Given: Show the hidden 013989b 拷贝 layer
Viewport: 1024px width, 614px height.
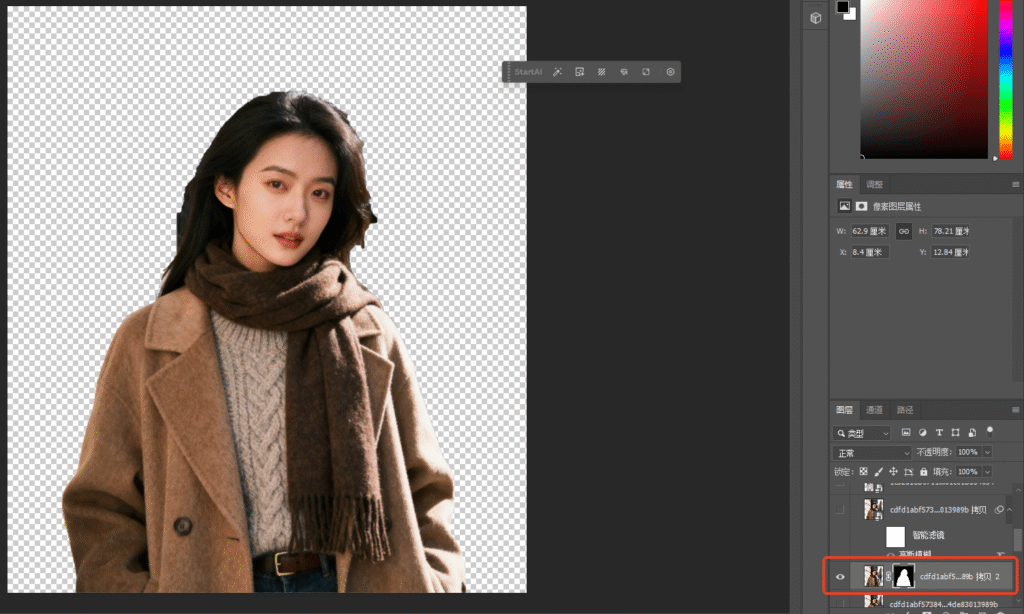Looking at the screenshot, I should [840, 509].
